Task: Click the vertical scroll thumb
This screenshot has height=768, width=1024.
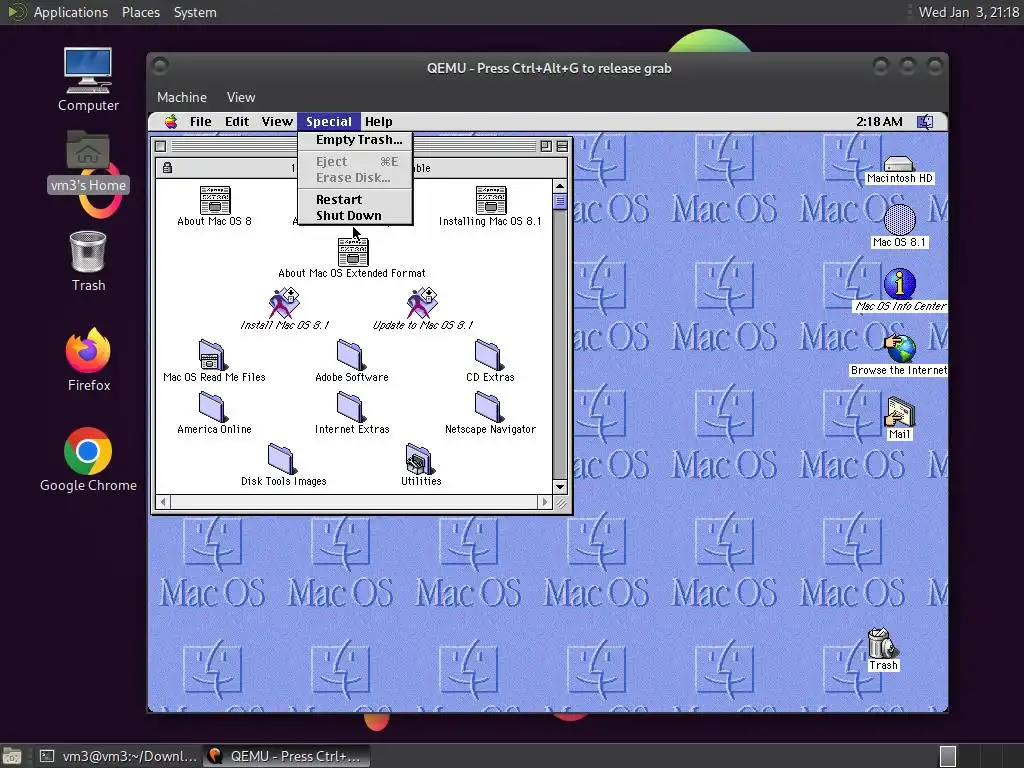Action: tap(560, 202)
